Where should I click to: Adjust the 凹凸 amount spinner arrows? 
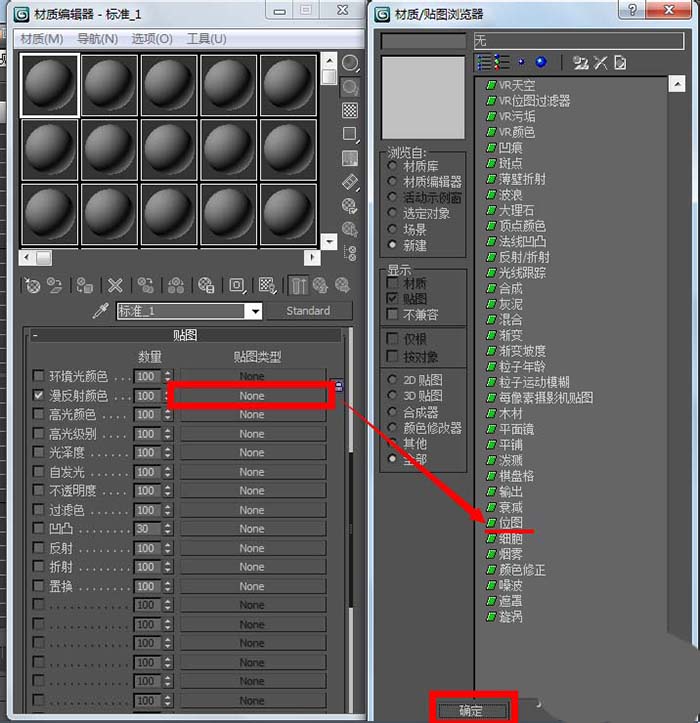(x=168, y=528)
